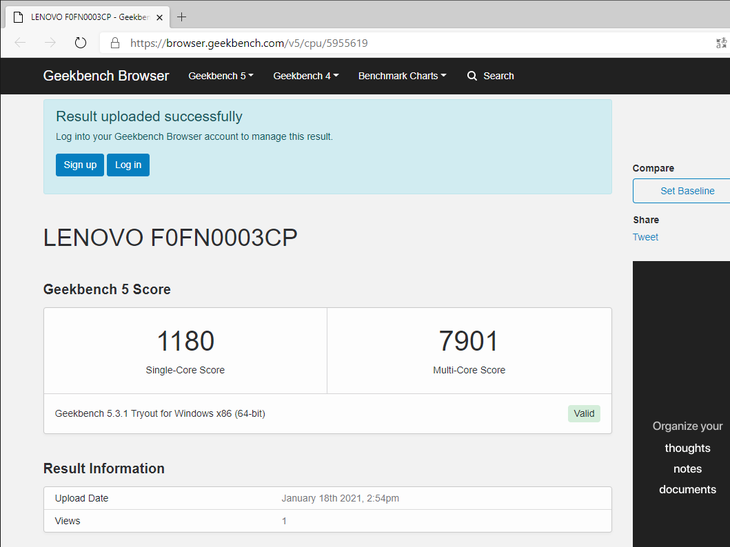The image size is (730, 547).
Task: Click 'January 18th 2021, 2:54pm' value
Action: 340,498
